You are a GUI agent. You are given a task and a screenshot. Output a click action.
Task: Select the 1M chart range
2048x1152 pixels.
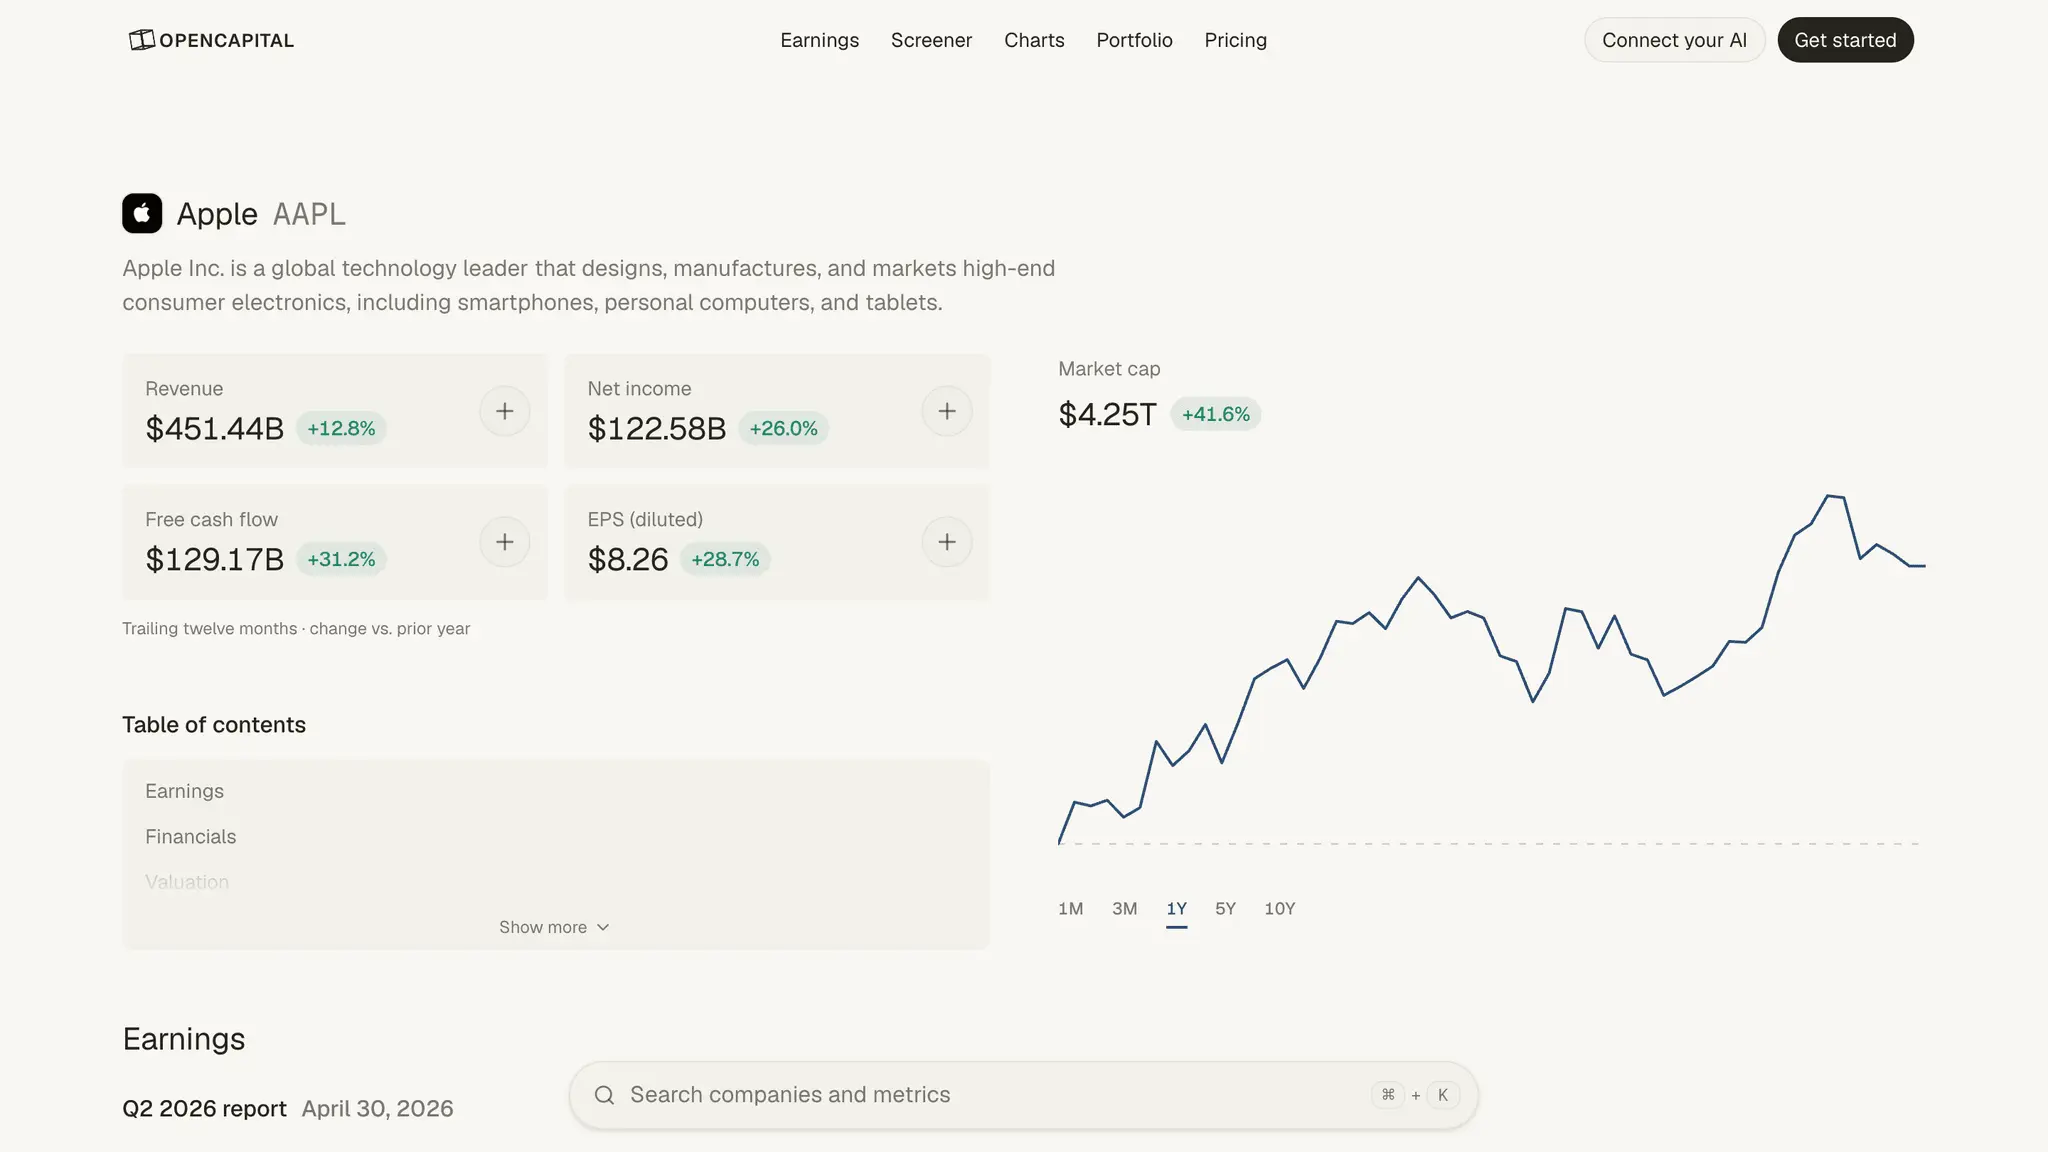pos(1070,909)
